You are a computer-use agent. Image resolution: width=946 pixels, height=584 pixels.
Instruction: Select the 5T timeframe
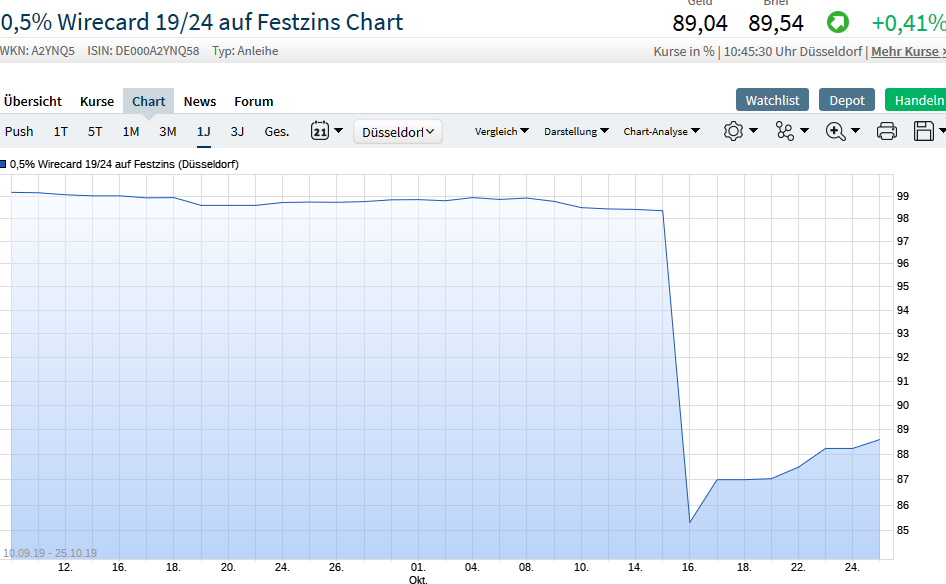pos(95,132)
